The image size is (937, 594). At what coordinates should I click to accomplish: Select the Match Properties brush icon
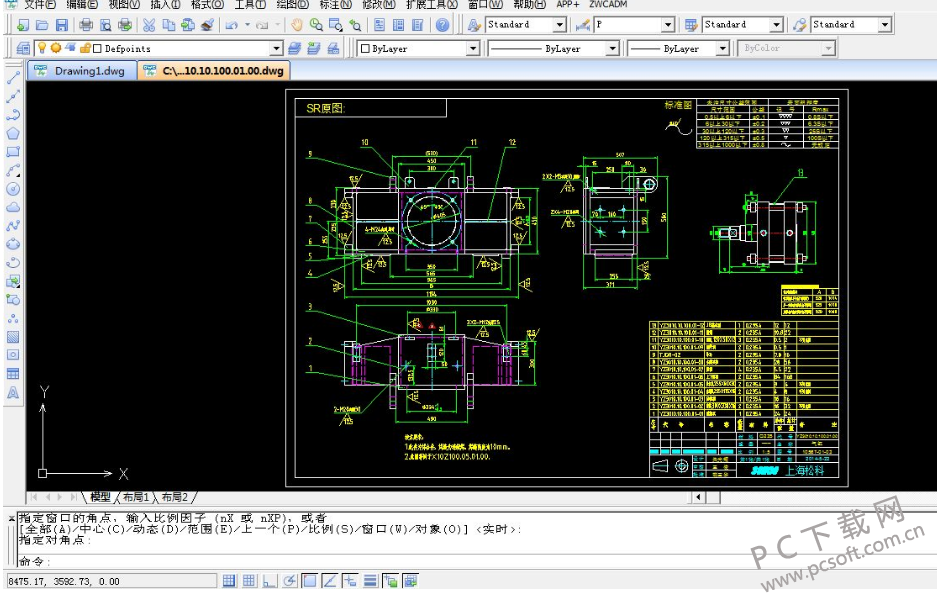[x=207, y=25]
